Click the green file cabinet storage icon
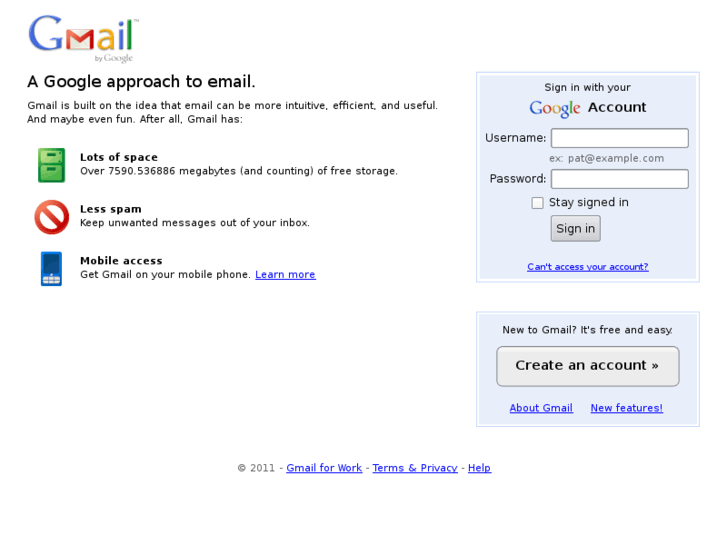 point(51,165)
